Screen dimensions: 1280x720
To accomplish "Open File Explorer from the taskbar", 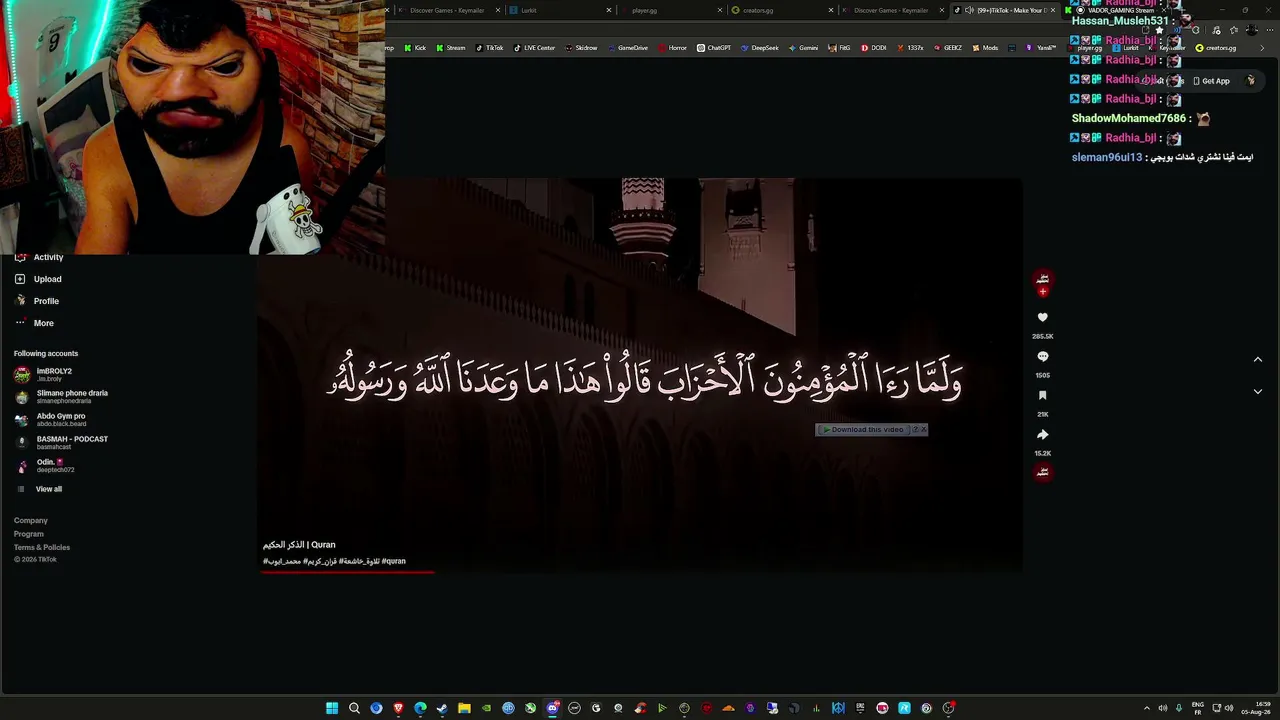I will tap(464, 708).
